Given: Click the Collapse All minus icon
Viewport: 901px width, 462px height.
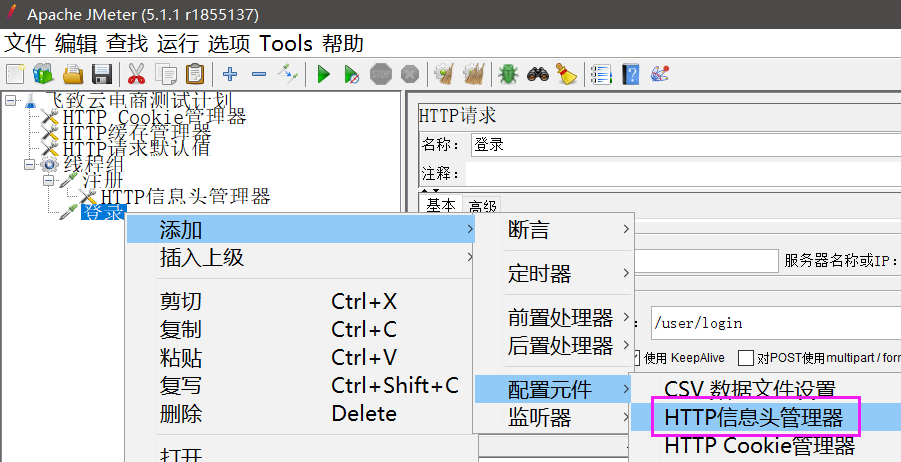Looking at the screenshot, I should 259,74.
